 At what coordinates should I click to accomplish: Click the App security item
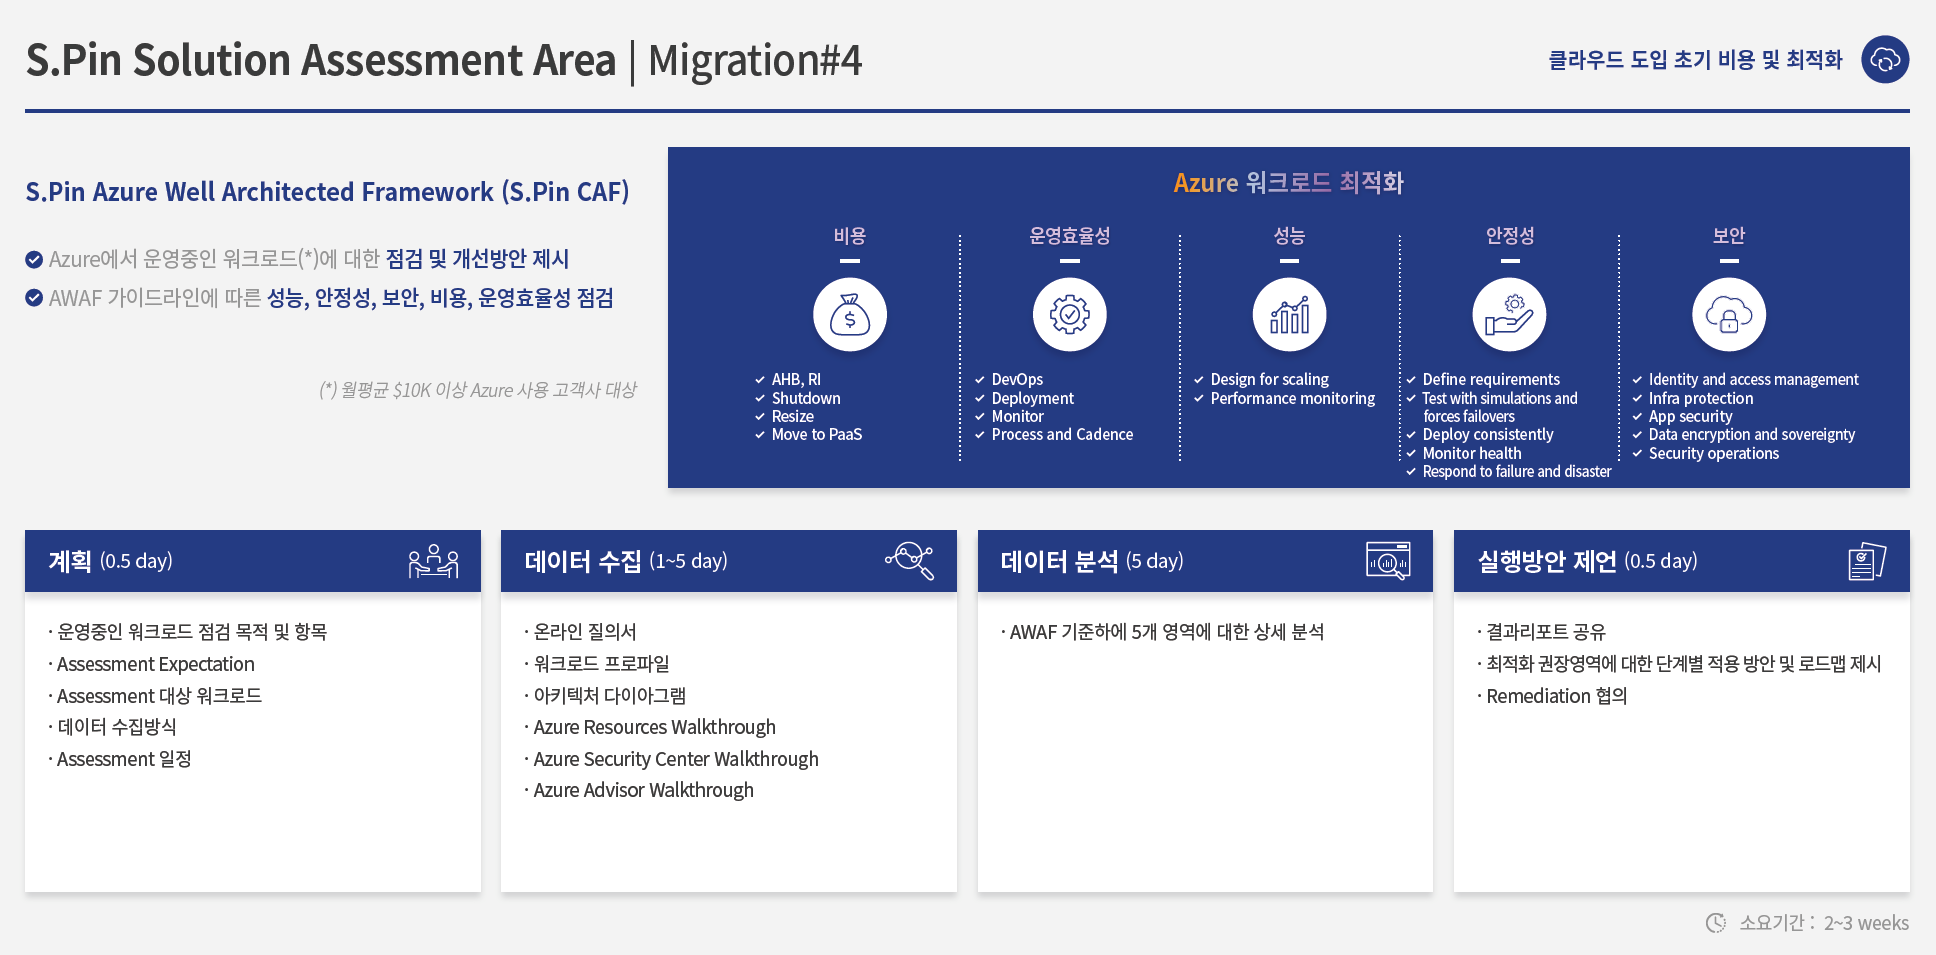coord(1691,416)
